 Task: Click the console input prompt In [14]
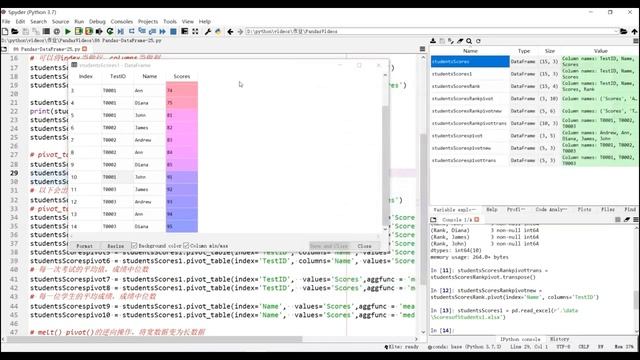(x=442, y=330)
